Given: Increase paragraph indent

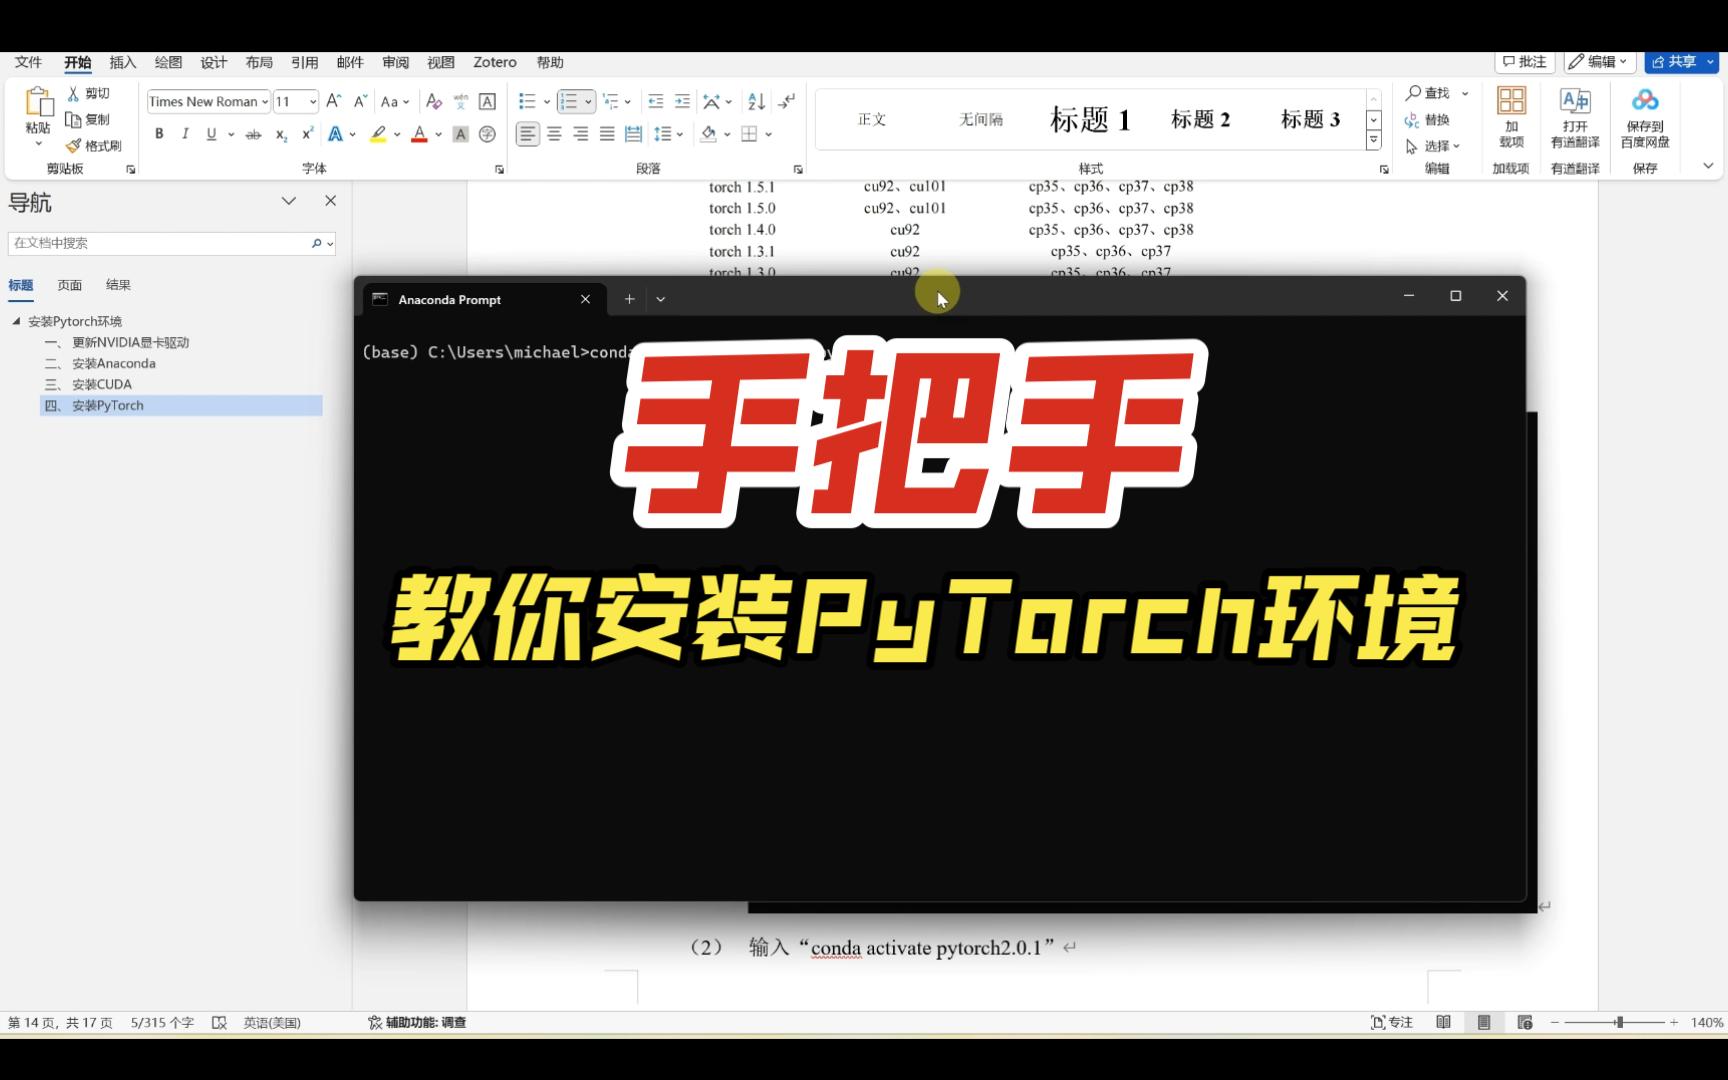Looking at the screenshot, I should (x=682, y=101).
